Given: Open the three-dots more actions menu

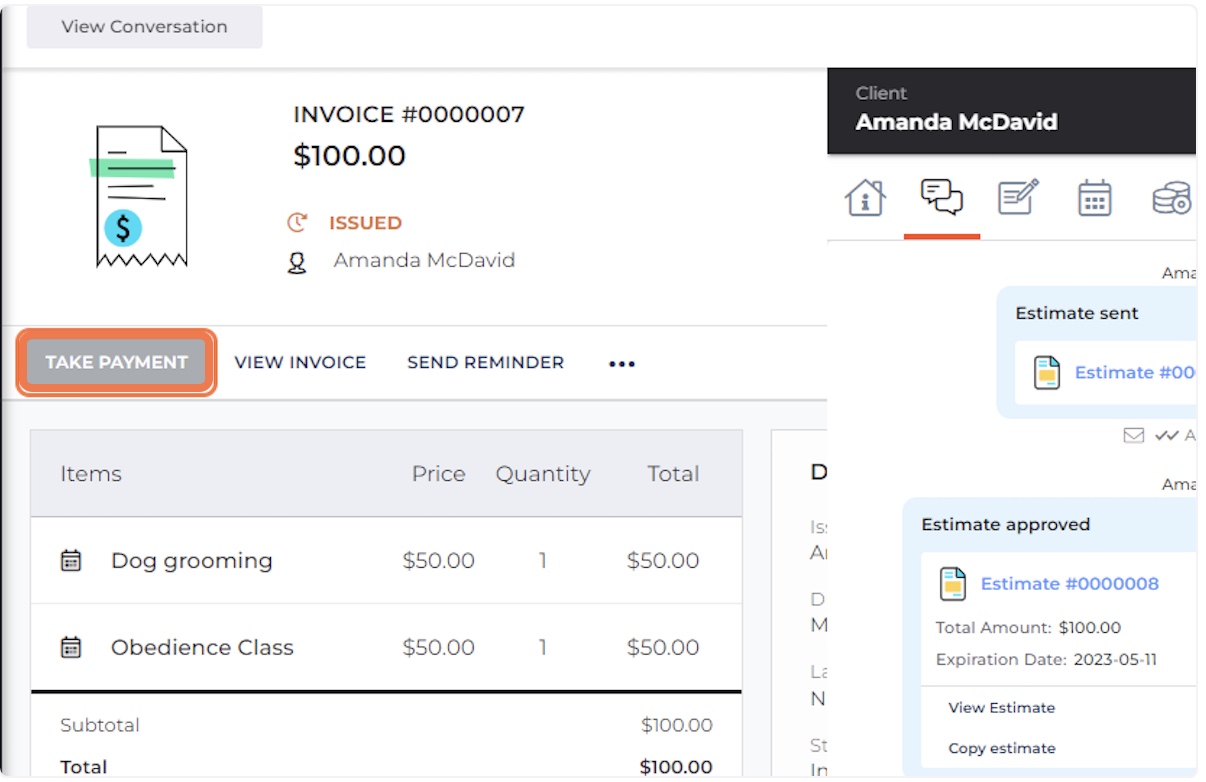Looking at the screenshot, I should pos(622,363).
